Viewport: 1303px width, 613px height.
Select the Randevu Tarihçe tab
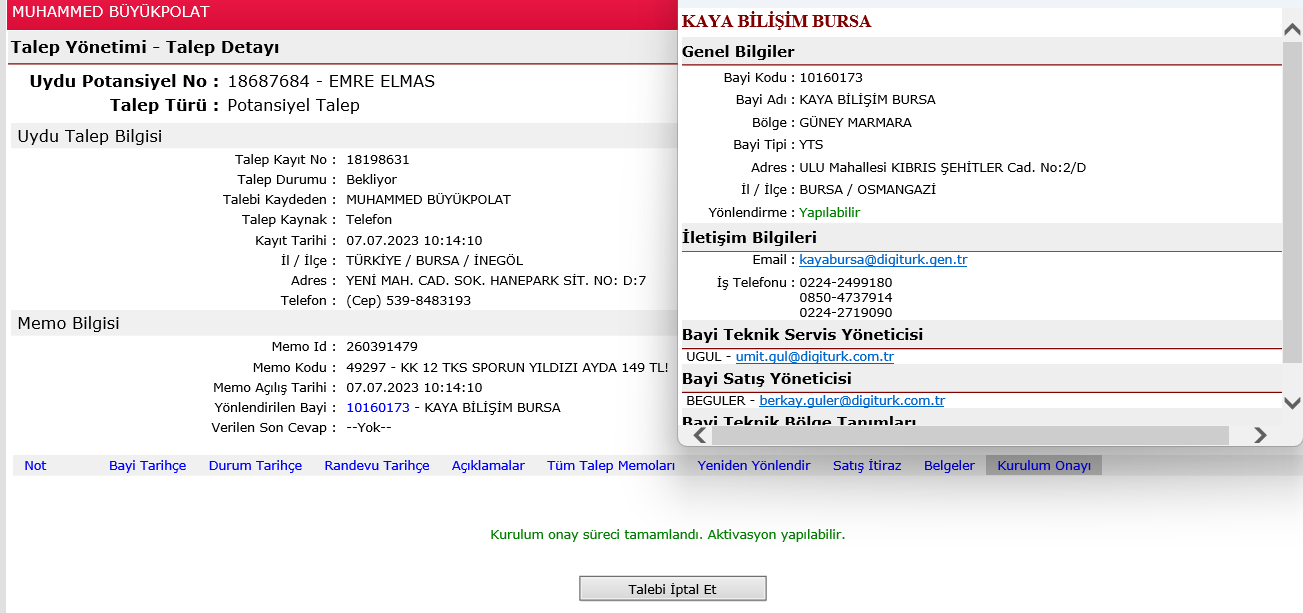coord(377,466)
